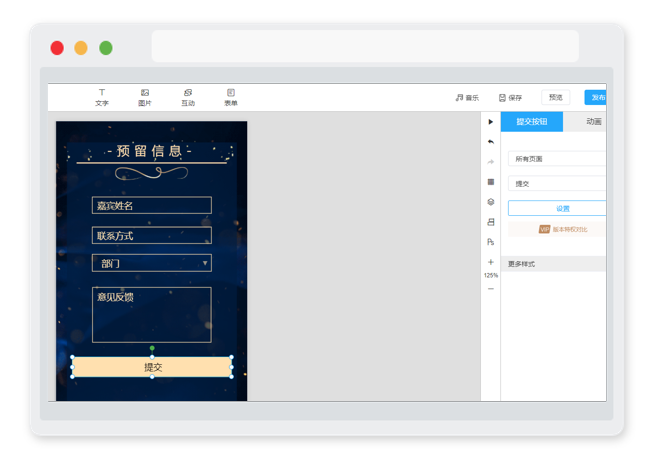Click the 联系方式 form field
The height and width of the screenshot is (460, 660).
(x=152, y=236)
